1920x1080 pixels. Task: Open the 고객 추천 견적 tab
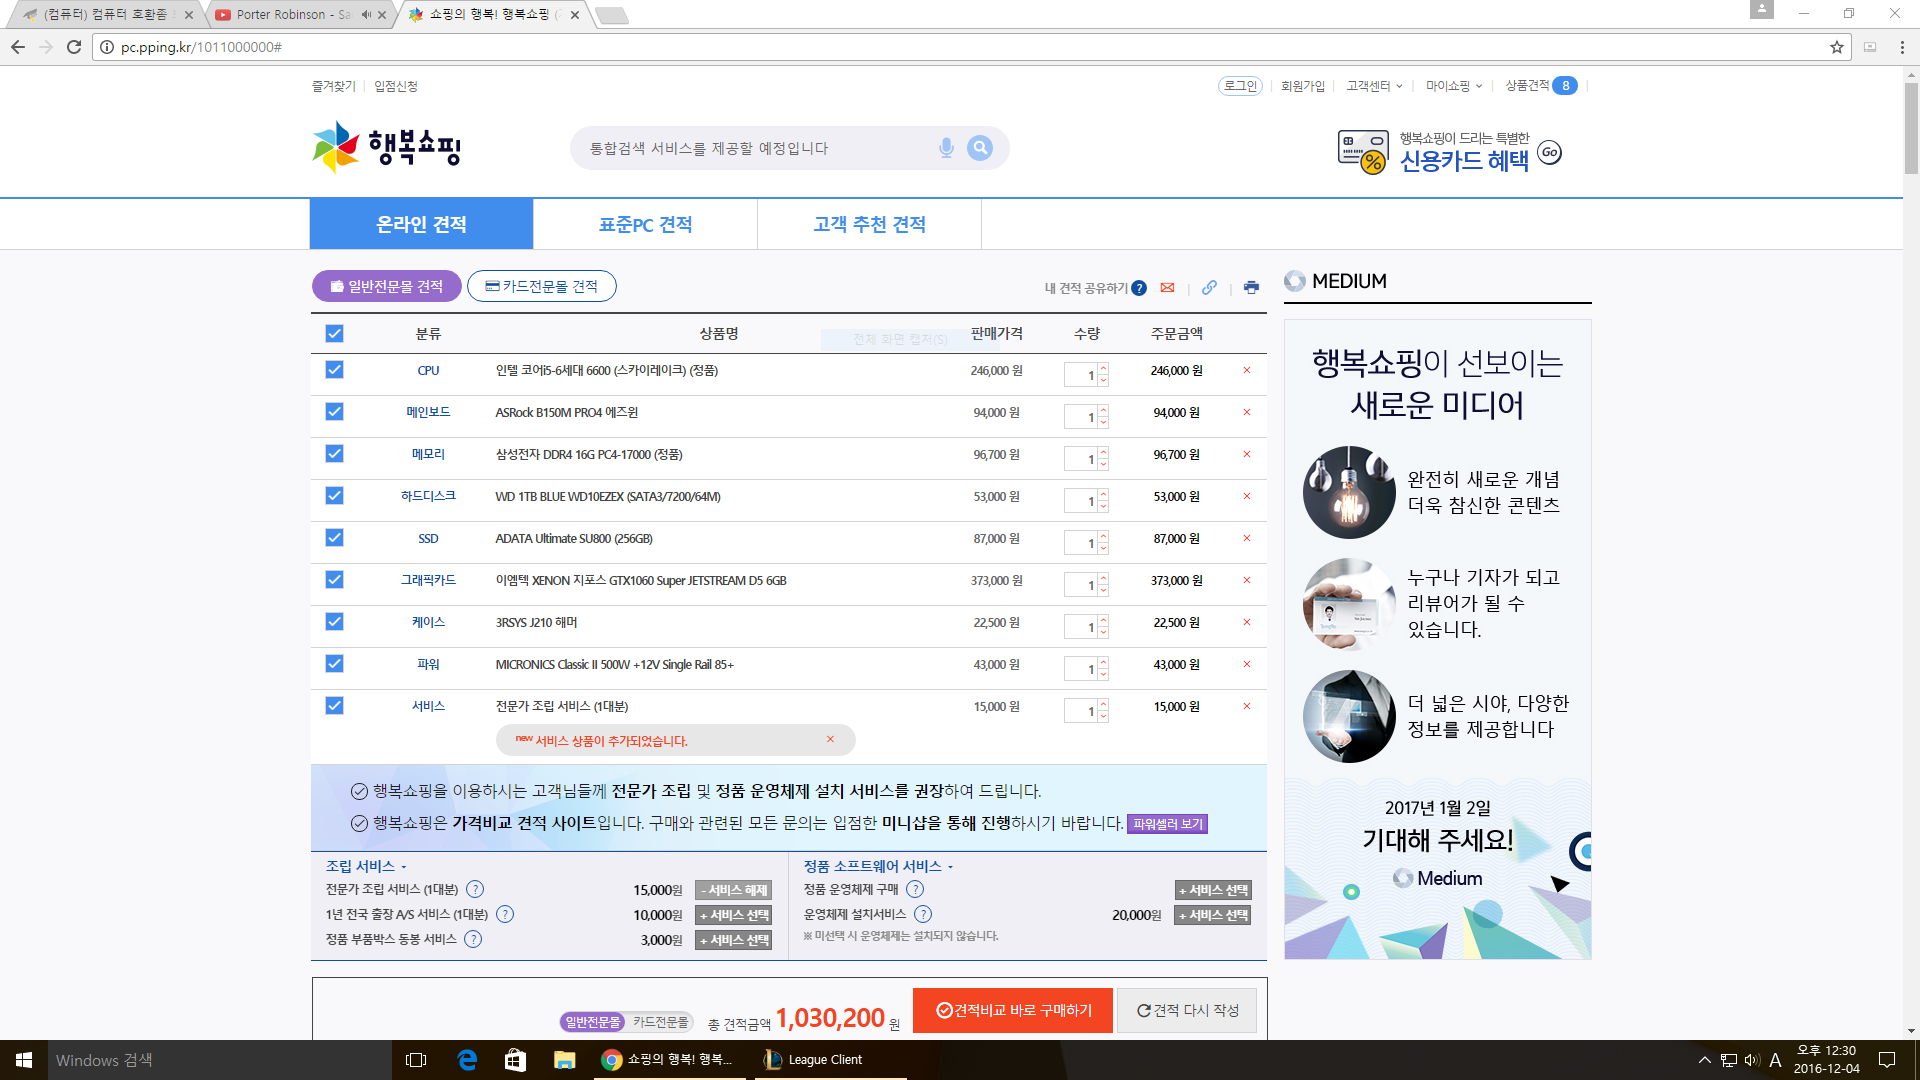pos(869,224)
